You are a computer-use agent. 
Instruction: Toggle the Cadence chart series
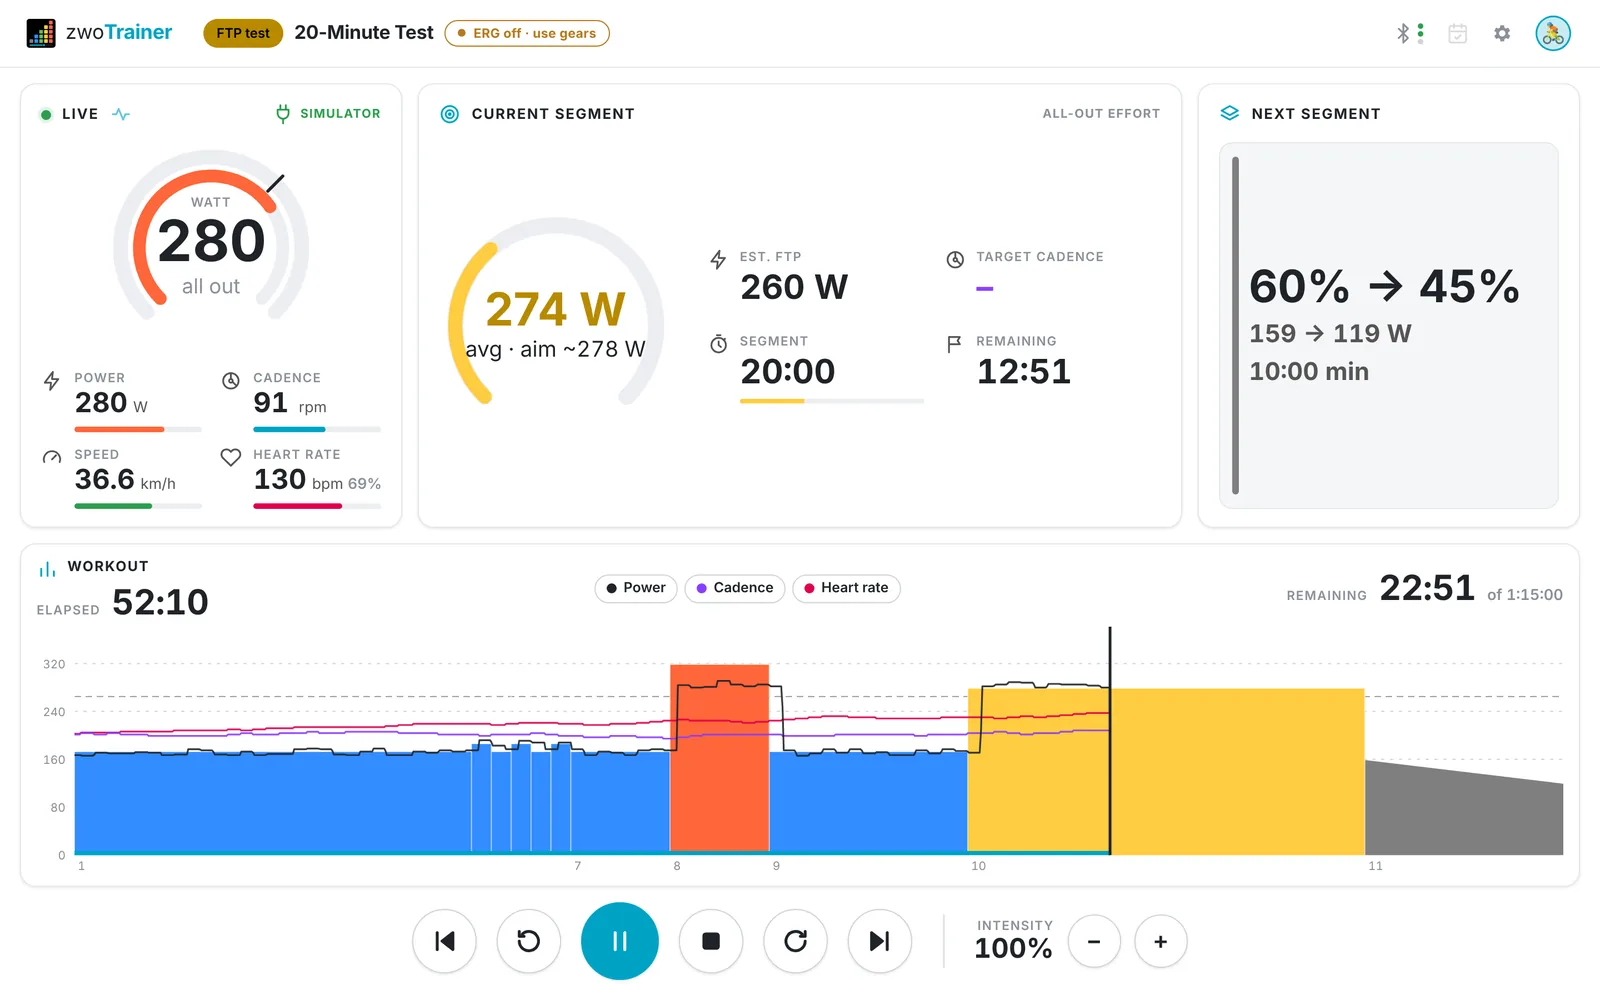tap(735, 588)
